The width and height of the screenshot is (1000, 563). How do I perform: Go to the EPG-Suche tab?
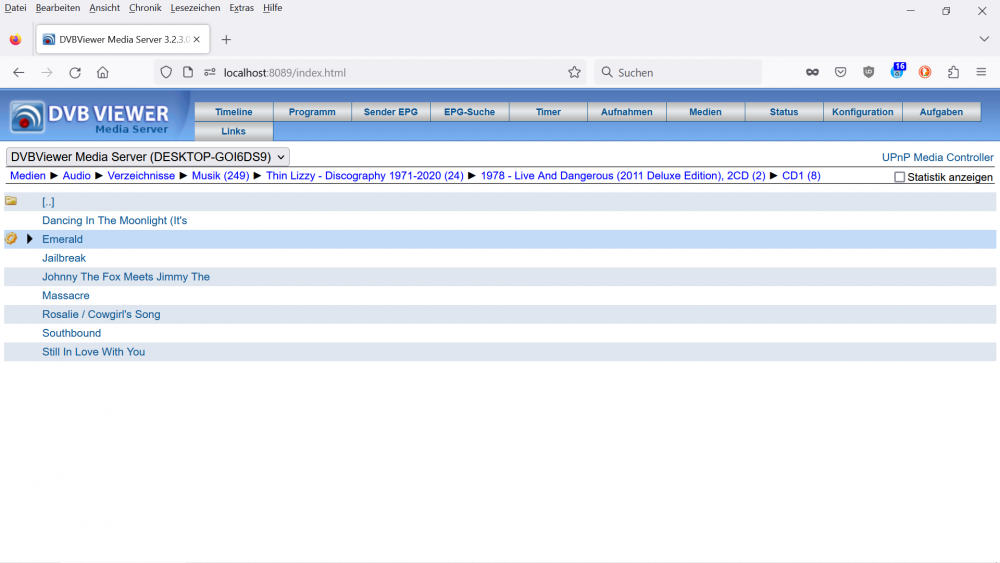469,112
